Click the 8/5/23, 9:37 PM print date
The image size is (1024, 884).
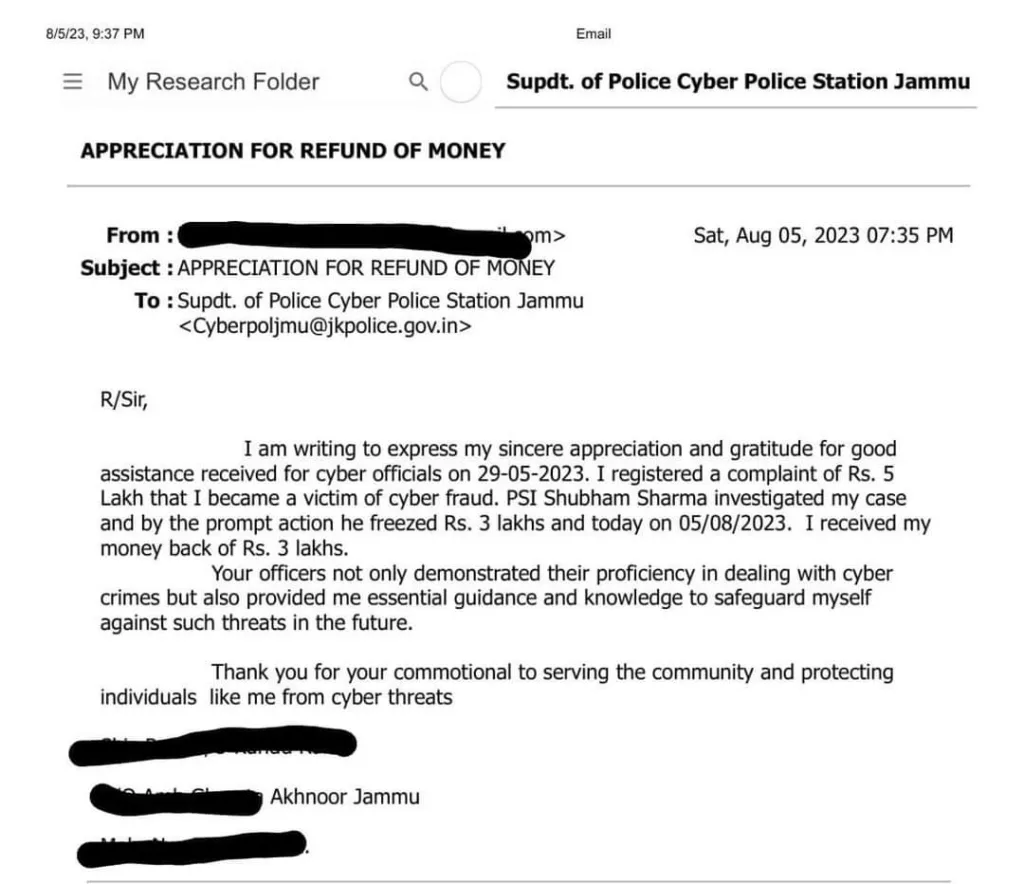point(95,34)
